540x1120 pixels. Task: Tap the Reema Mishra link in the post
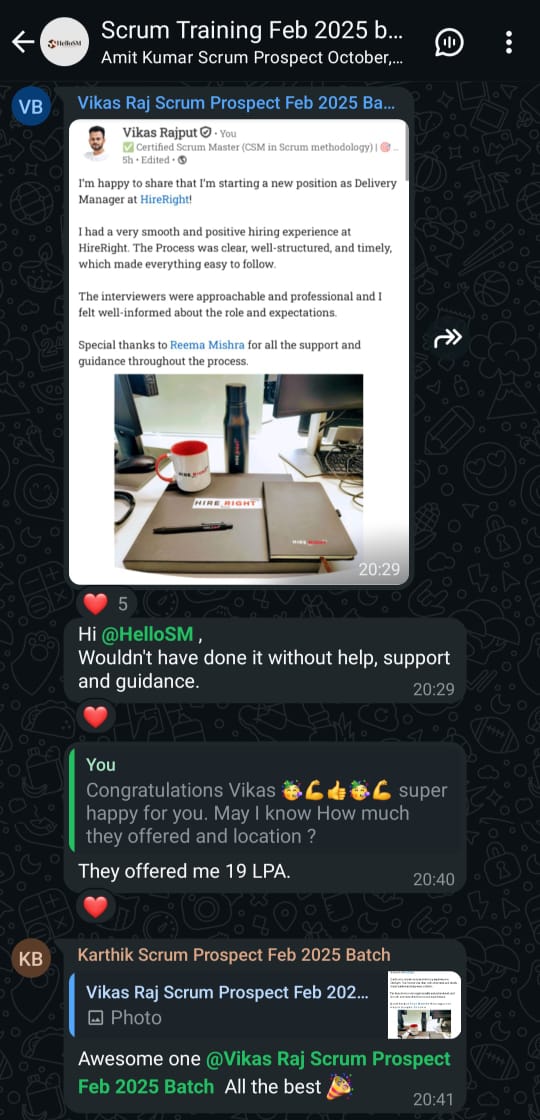207,345
